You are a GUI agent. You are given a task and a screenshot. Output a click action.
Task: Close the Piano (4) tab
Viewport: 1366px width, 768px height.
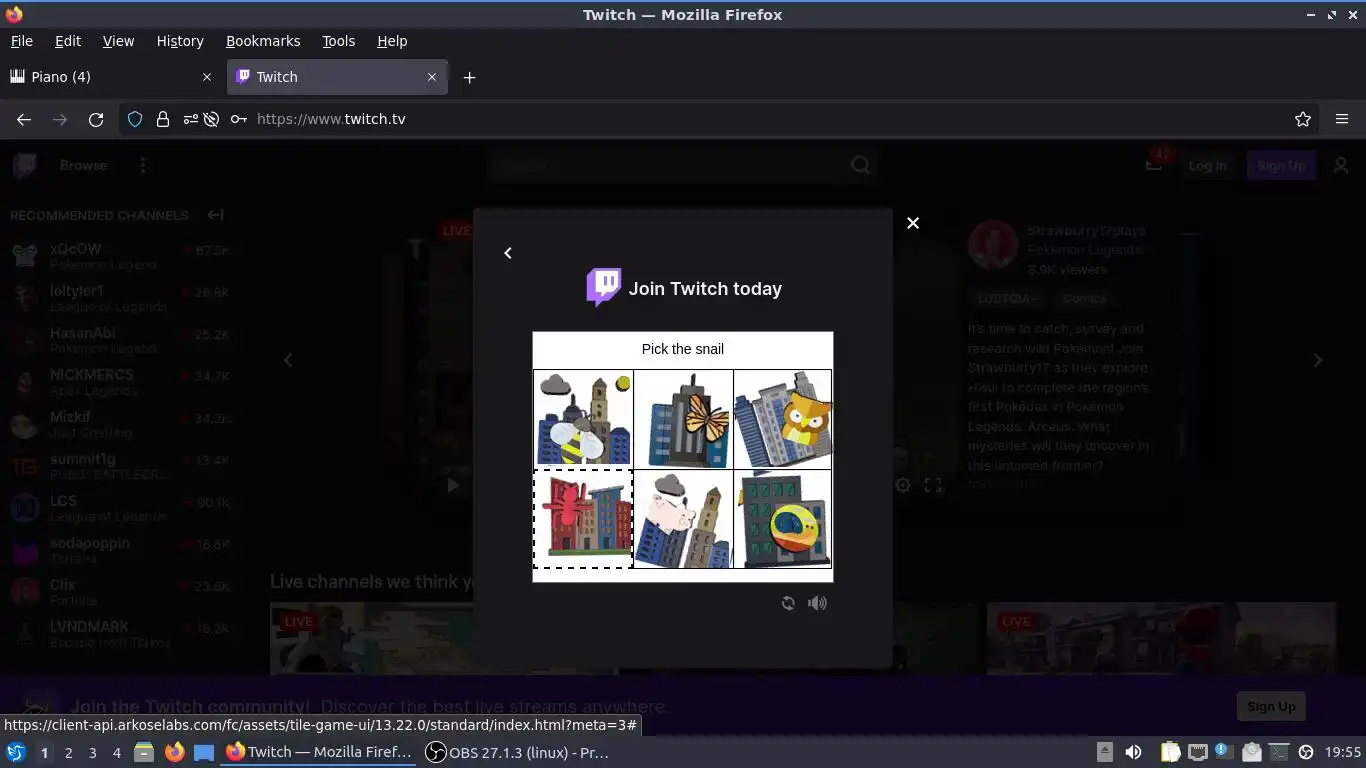(207, 77)
